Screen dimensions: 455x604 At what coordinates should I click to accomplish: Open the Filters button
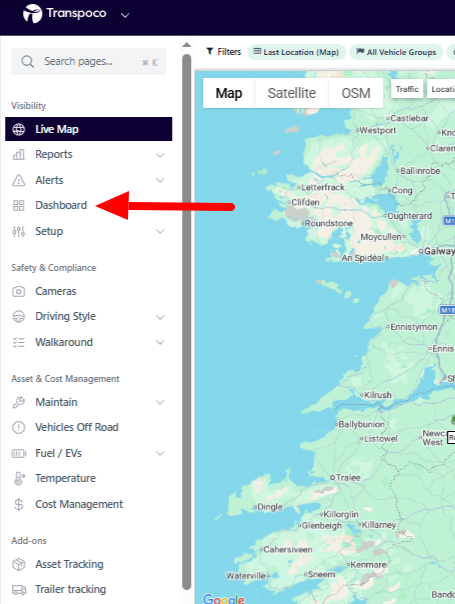223,52
